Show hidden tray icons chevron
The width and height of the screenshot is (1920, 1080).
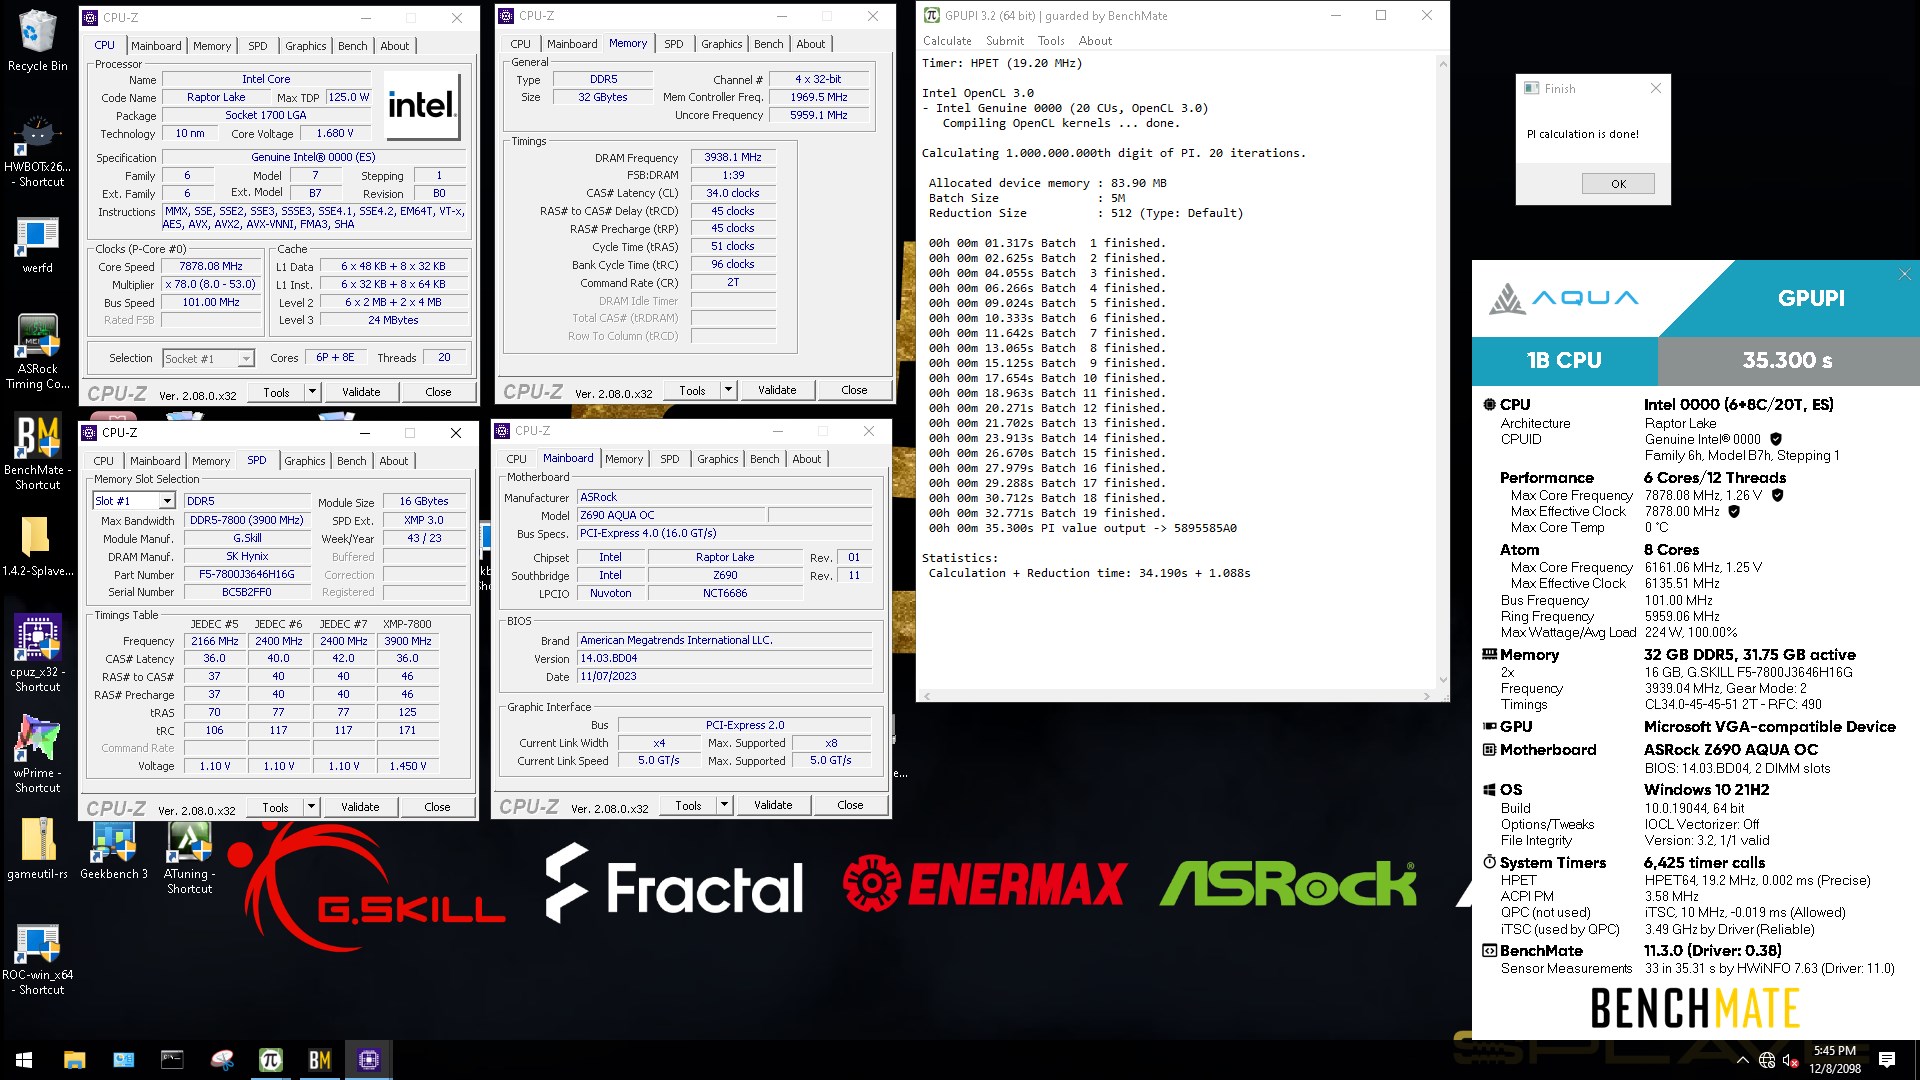click(1742, 1060)
